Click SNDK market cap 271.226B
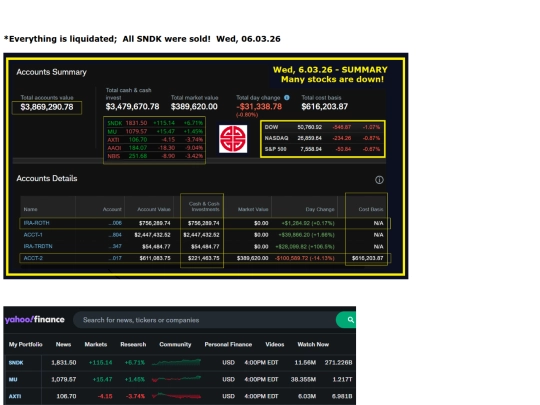Screen dimensions: 540x405 click(339, 363)
